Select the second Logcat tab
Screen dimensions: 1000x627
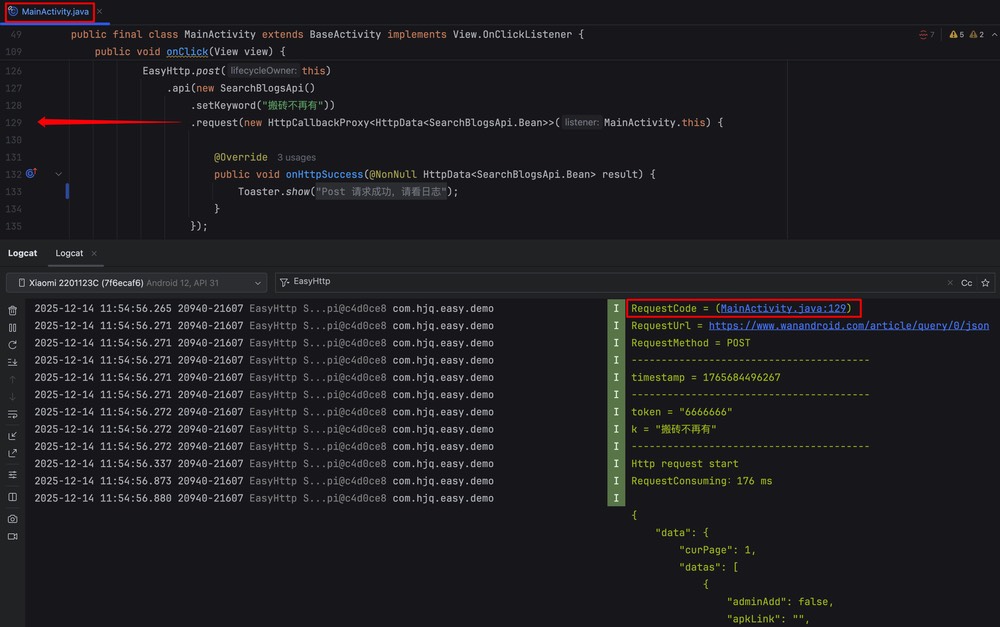coord(69,253)
